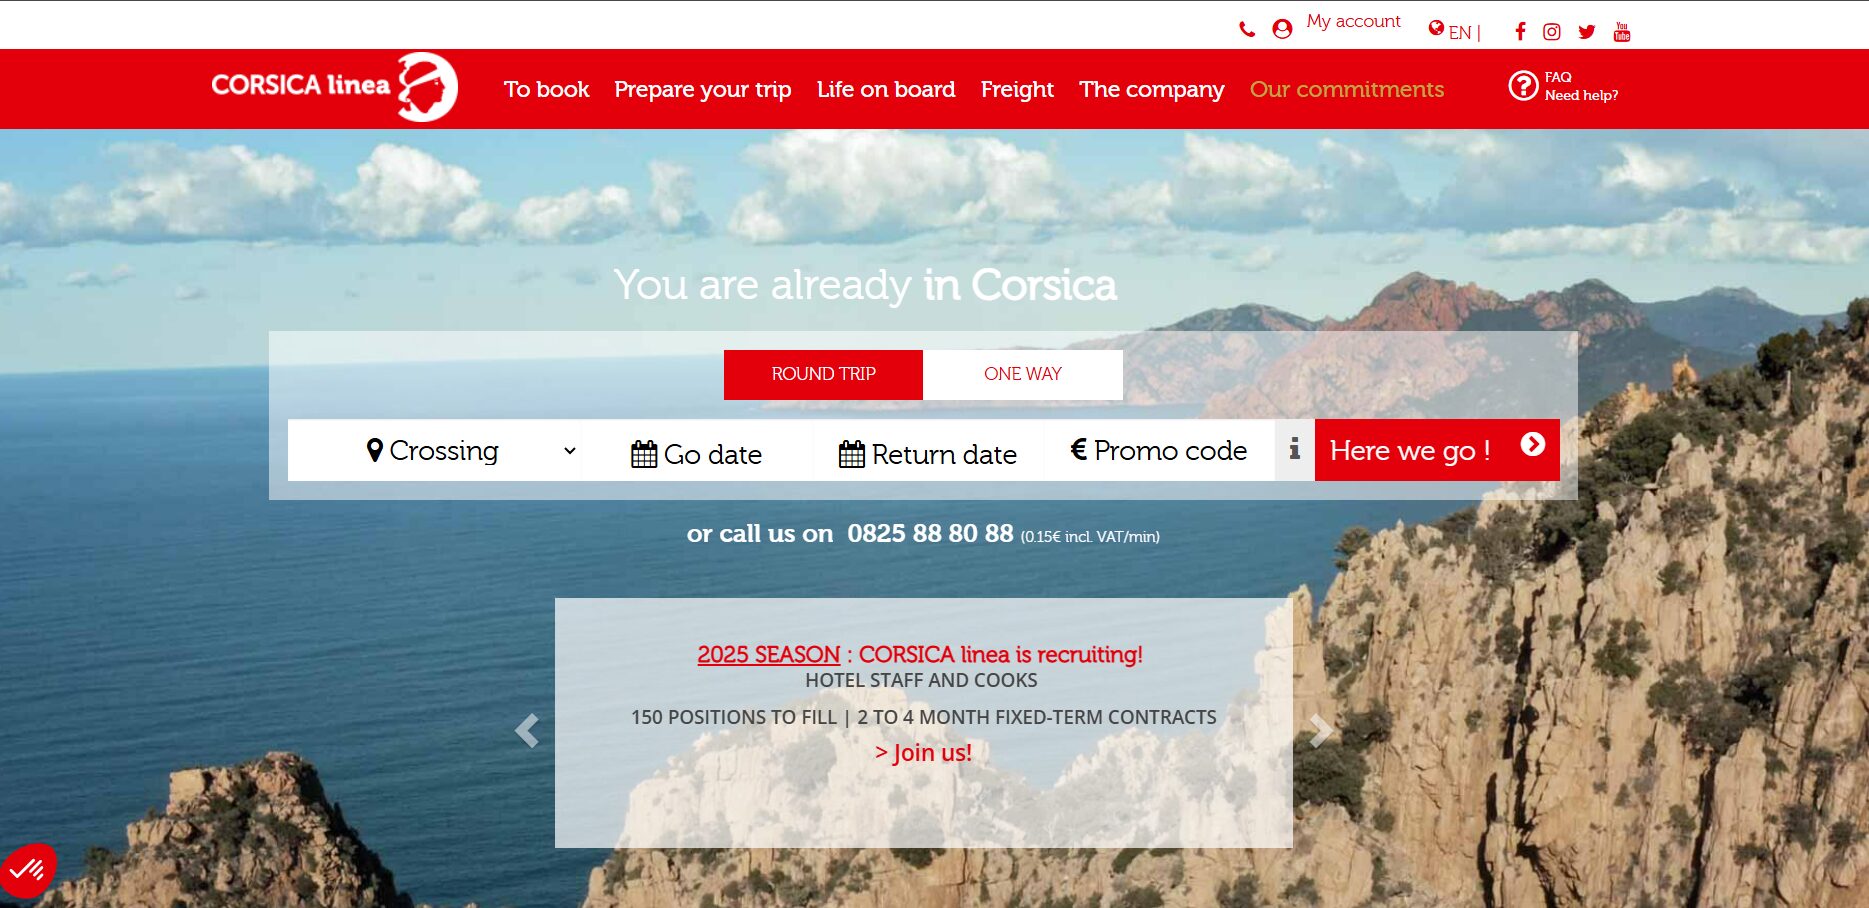Advance carousel with right arrow
Screen dimensions: 1869x908
[1320, 731]
